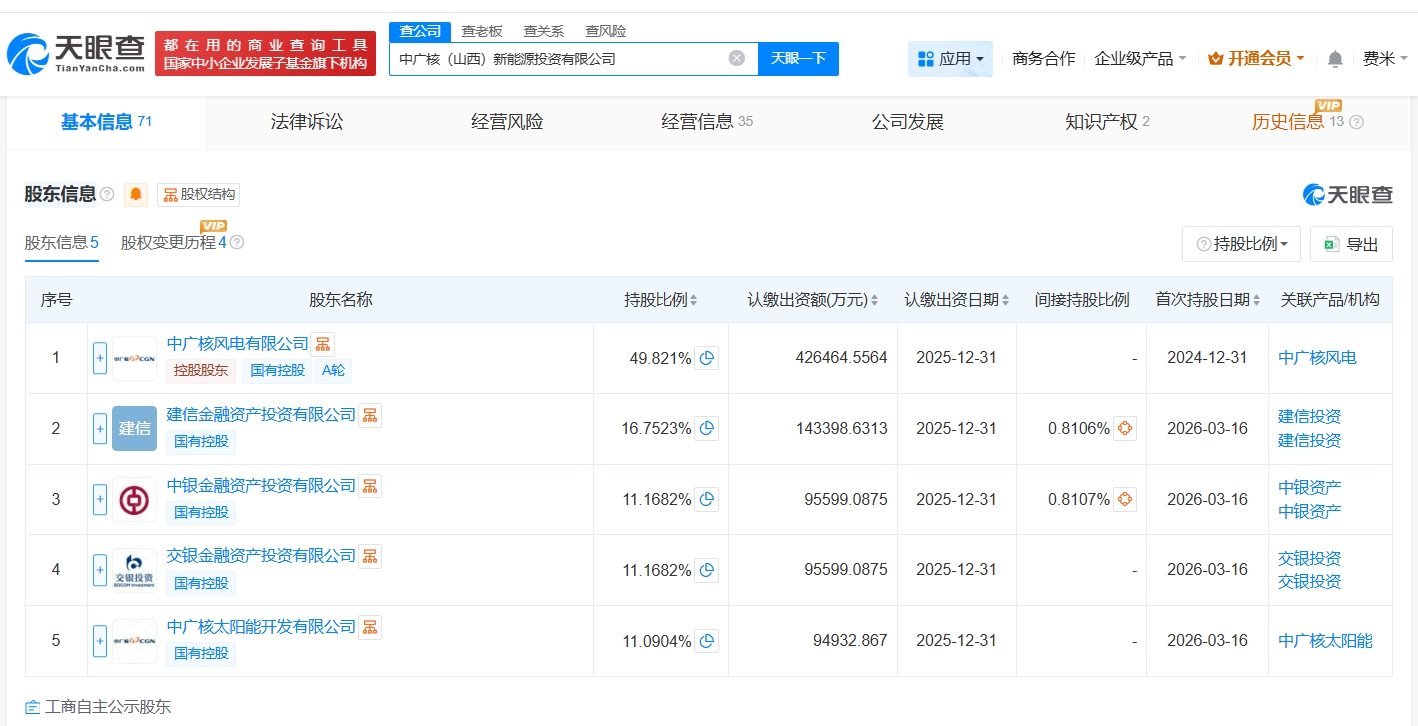Click the 天眼一下 search button
Screen dimensions: 1418x726
(798, 58)
